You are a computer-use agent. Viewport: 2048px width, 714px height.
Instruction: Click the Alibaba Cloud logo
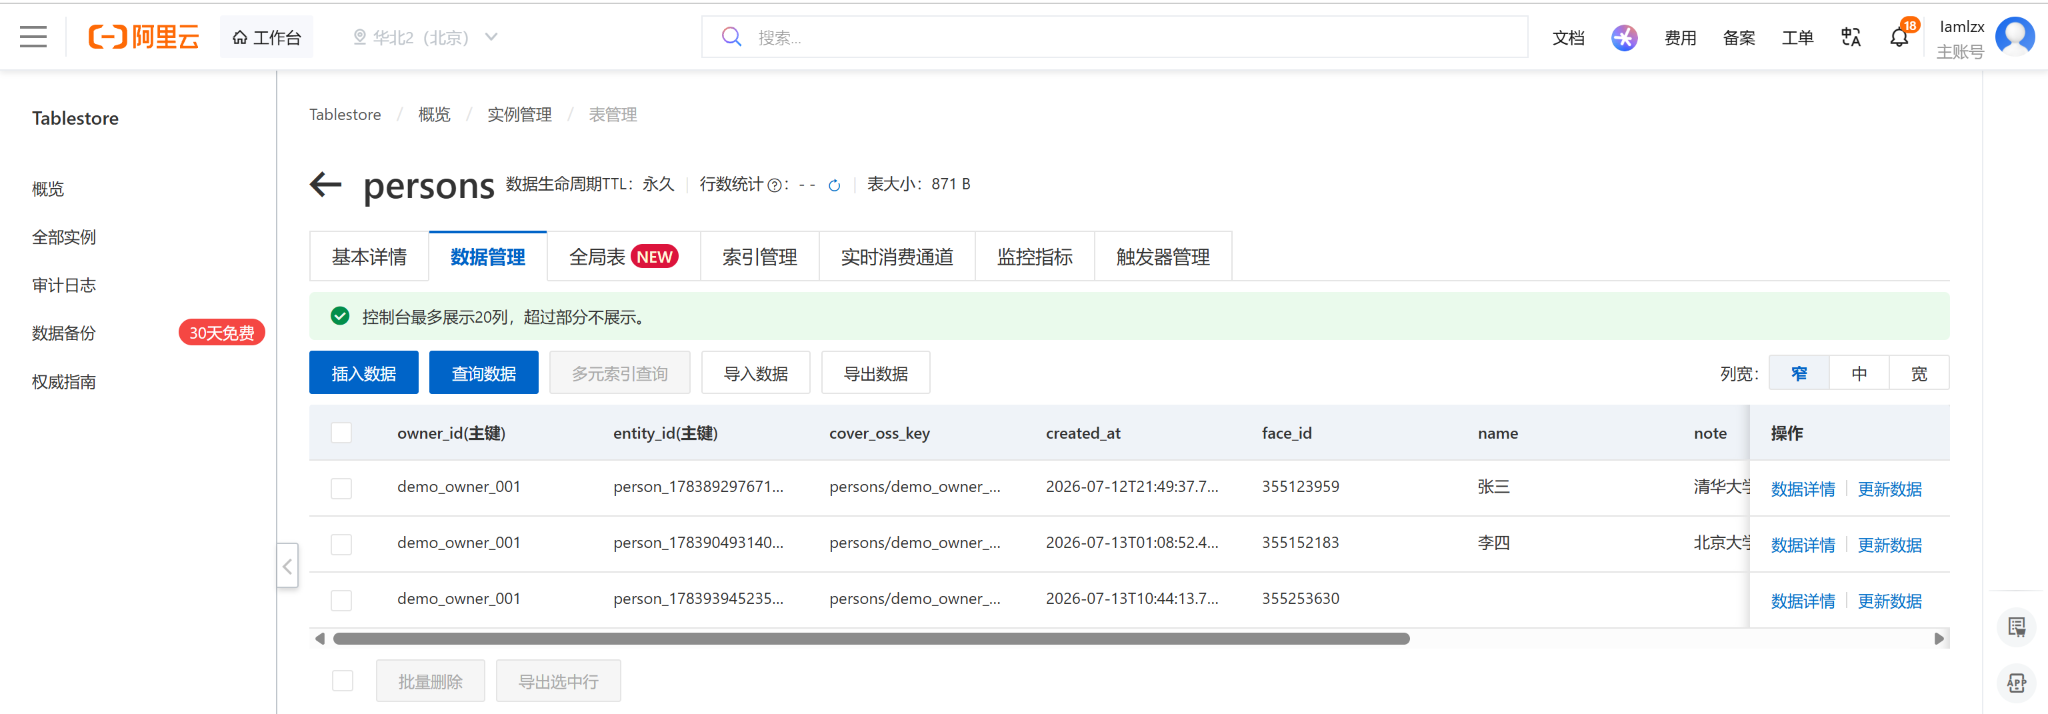[x=144, y=37]
